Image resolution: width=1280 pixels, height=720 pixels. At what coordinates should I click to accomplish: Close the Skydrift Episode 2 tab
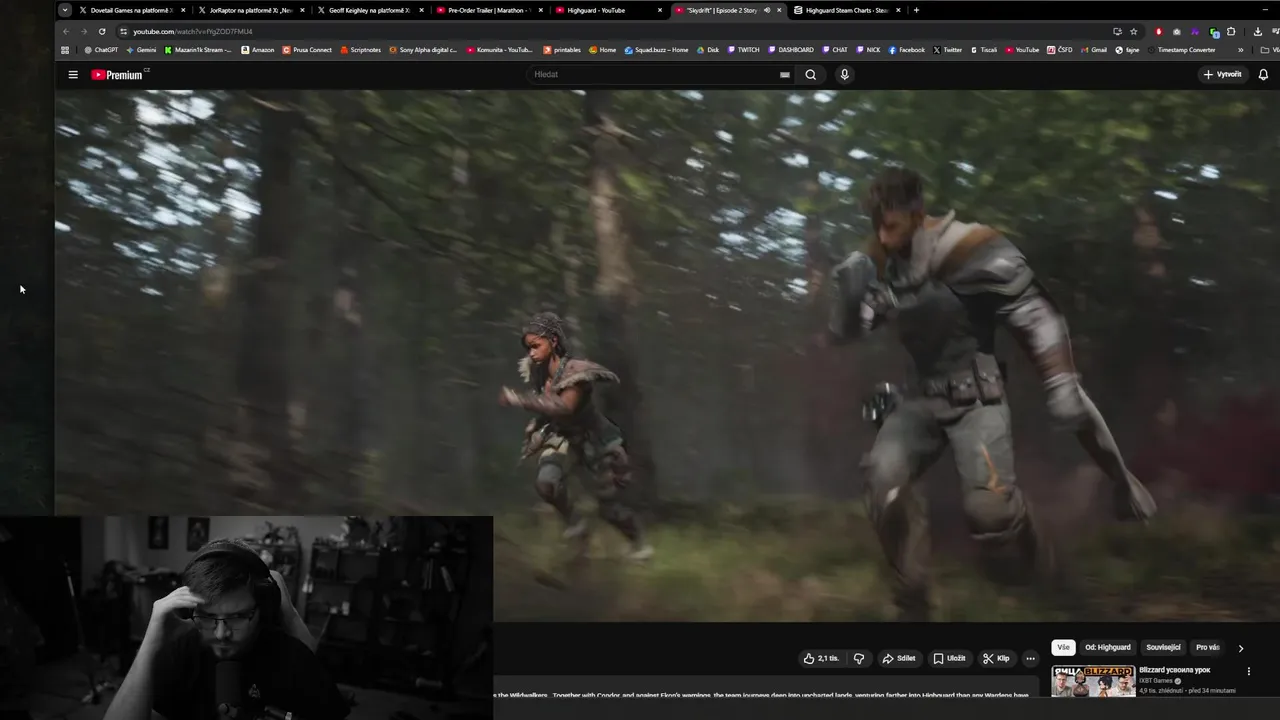779,10
